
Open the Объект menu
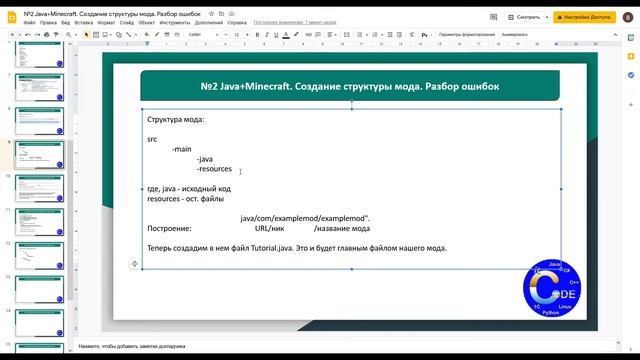(147, 23)
